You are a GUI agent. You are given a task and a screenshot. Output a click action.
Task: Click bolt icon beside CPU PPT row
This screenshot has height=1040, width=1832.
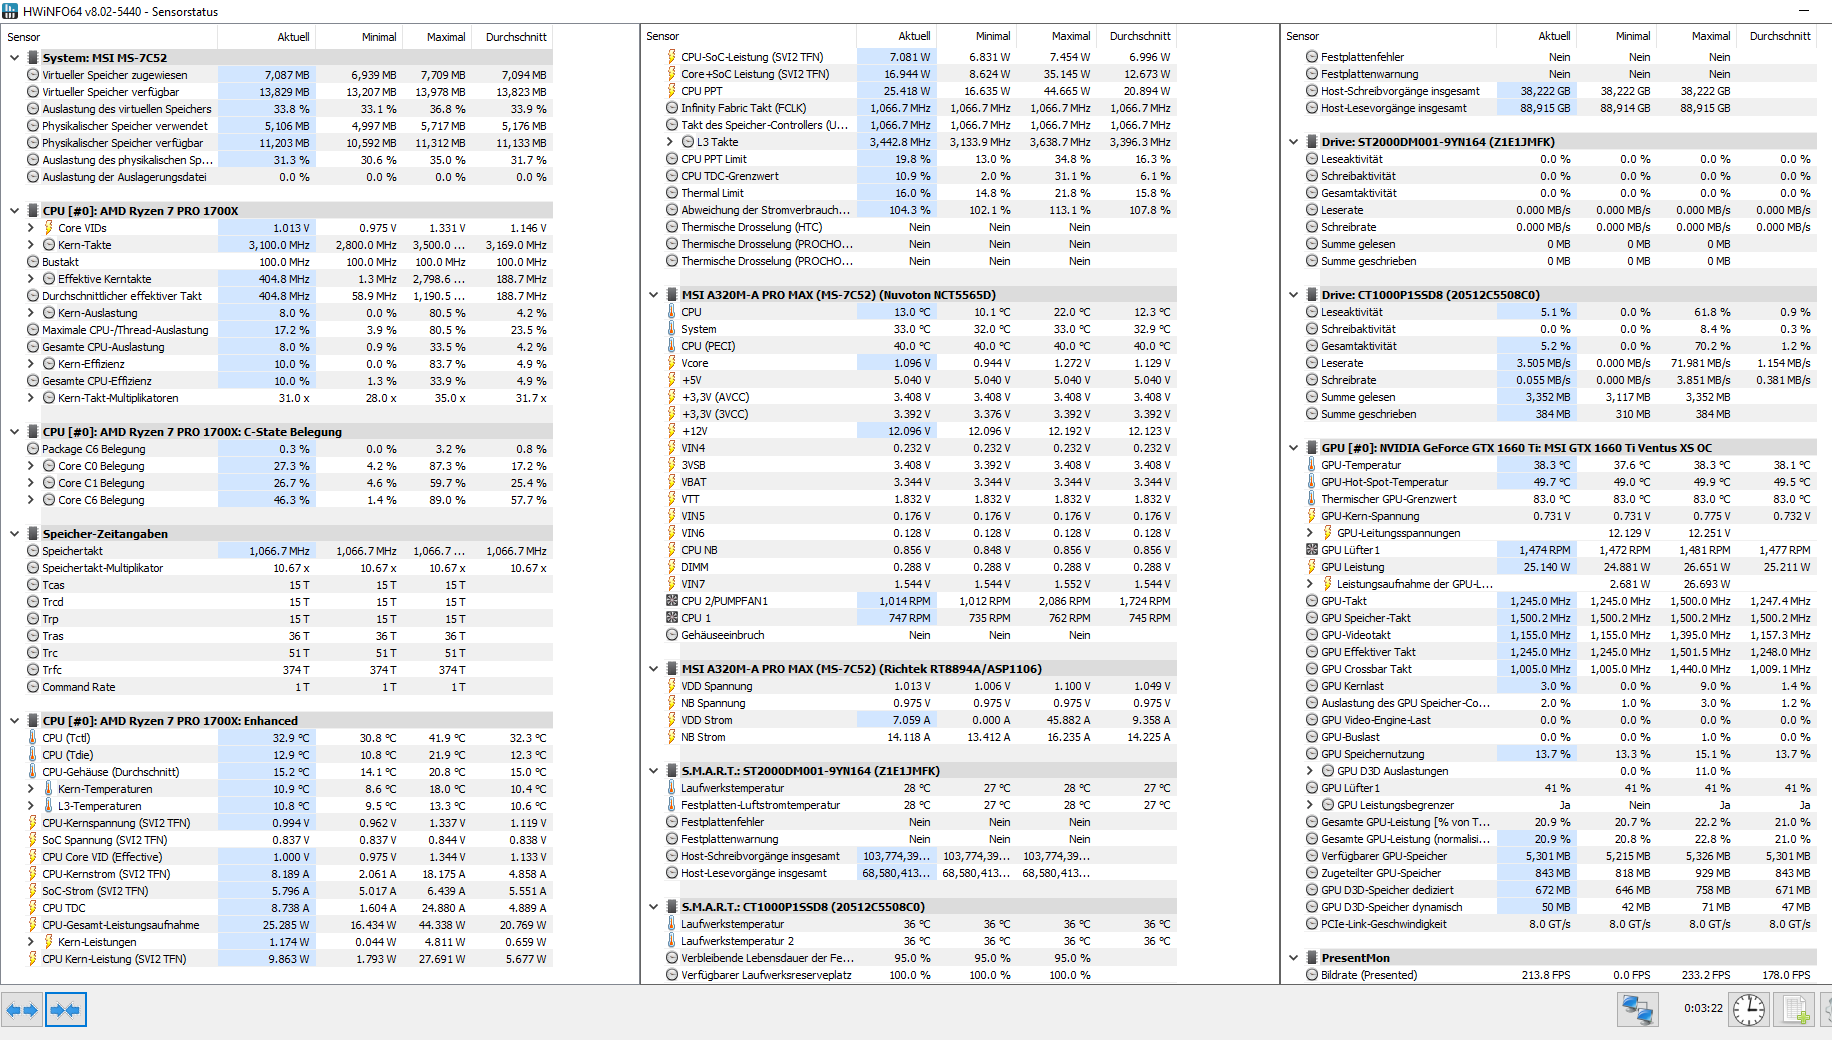click(x=672, y=91)
